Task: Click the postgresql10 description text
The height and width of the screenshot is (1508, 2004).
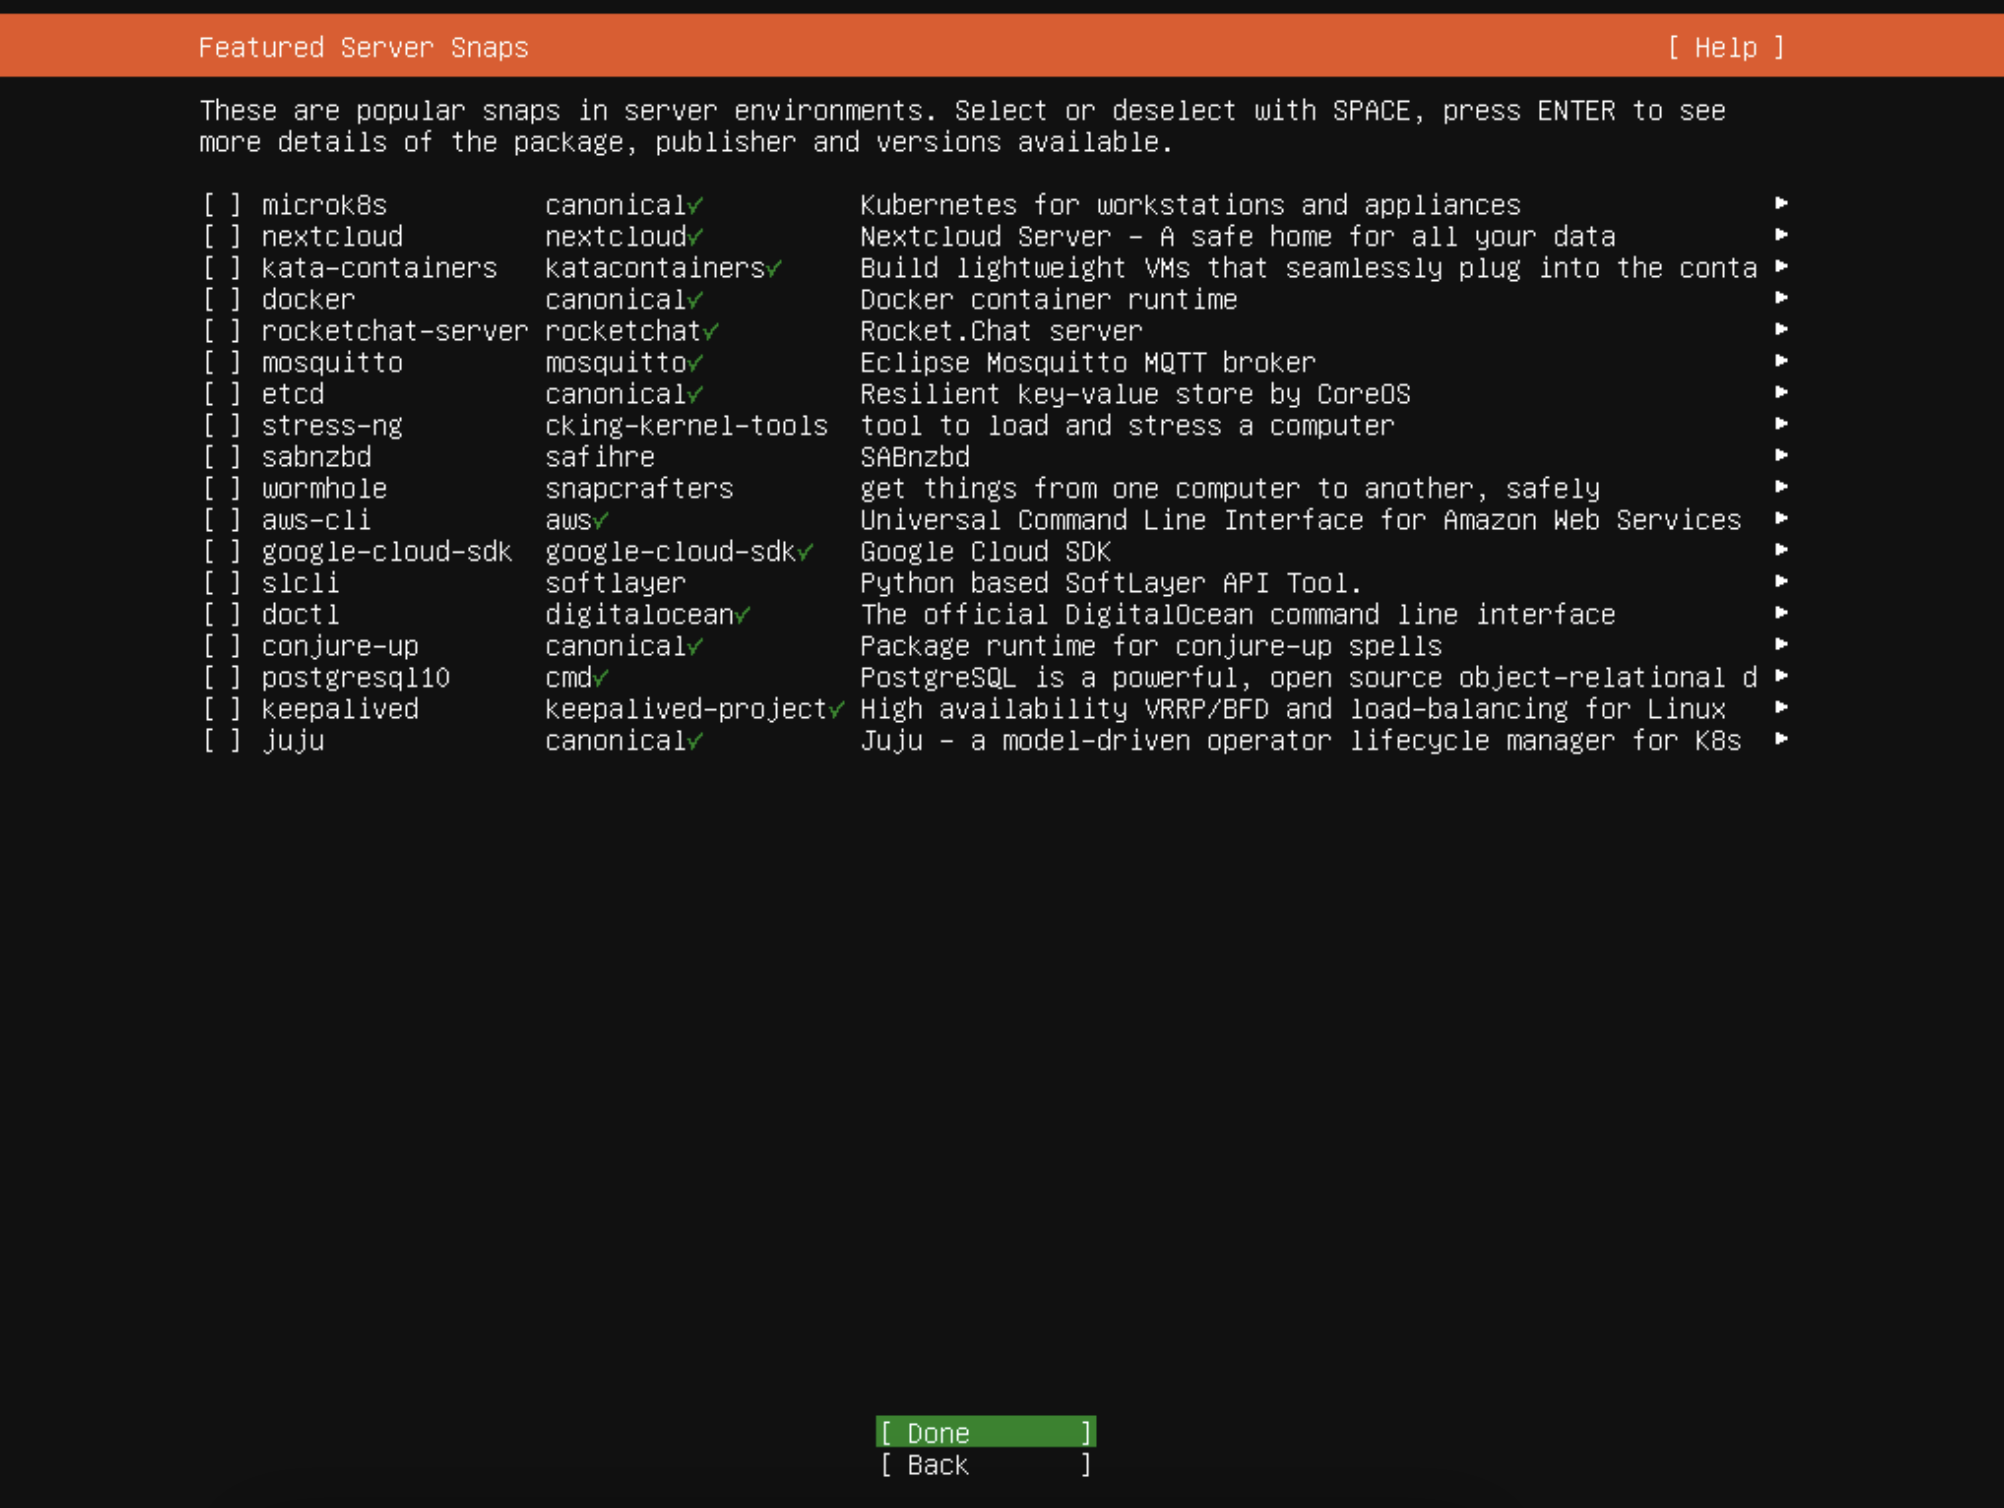Action: (1307, 678)
